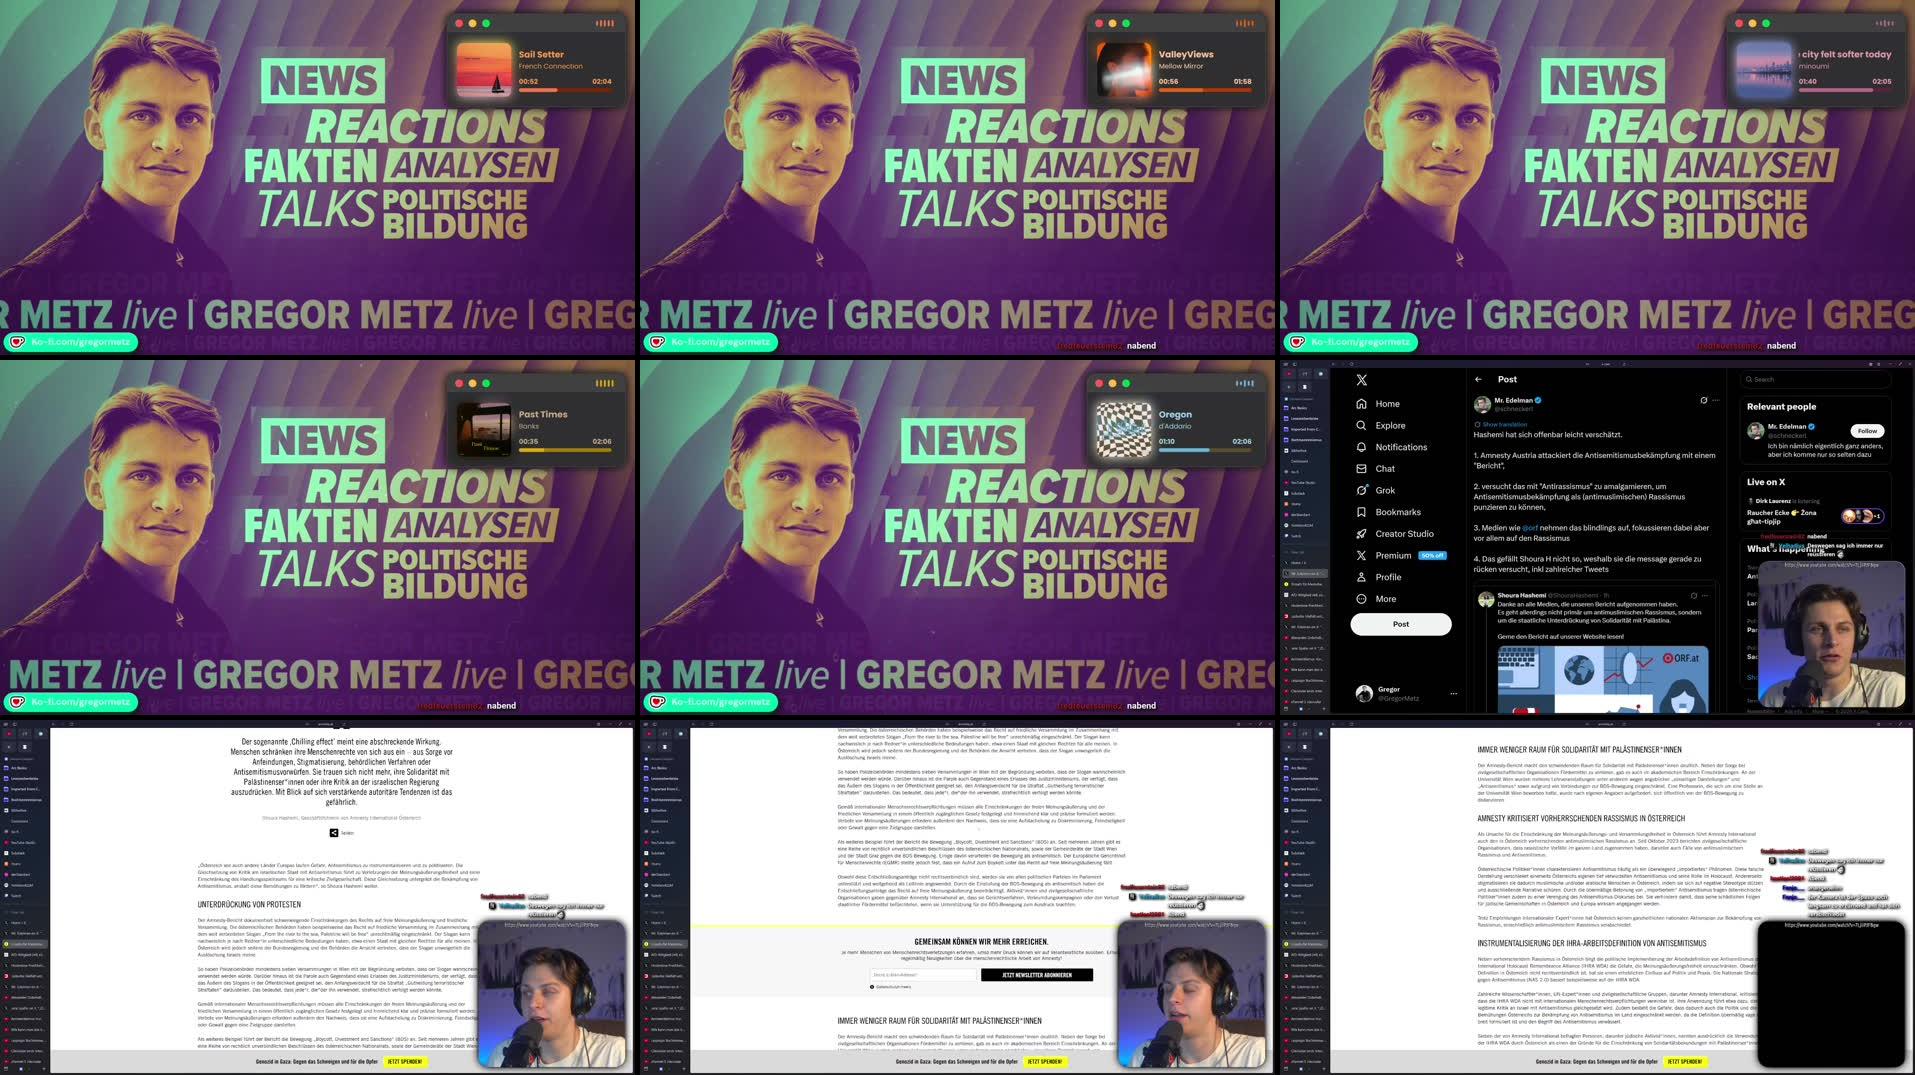Click the back arrow on the Post view
The height and width of the screenshot is (1075, 1915).
[1479, 379]
